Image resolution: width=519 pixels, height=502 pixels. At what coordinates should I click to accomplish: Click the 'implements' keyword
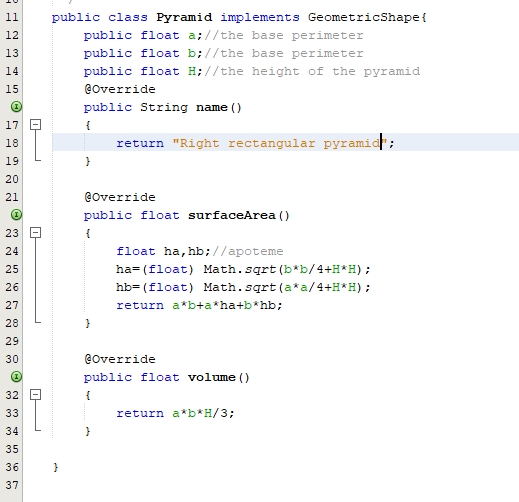coord(260,17)
